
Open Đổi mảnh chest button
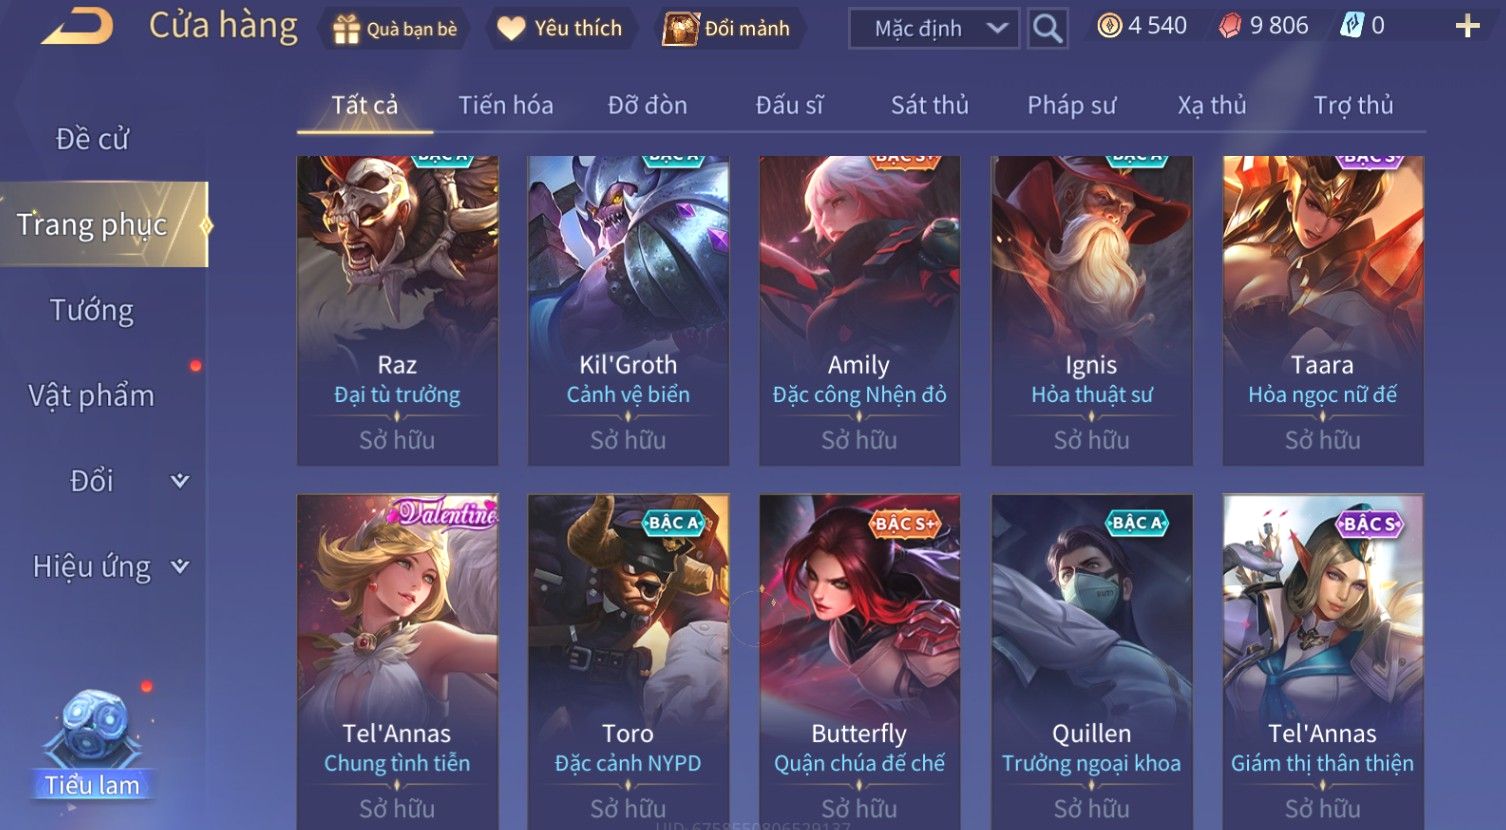pos(728,28)
